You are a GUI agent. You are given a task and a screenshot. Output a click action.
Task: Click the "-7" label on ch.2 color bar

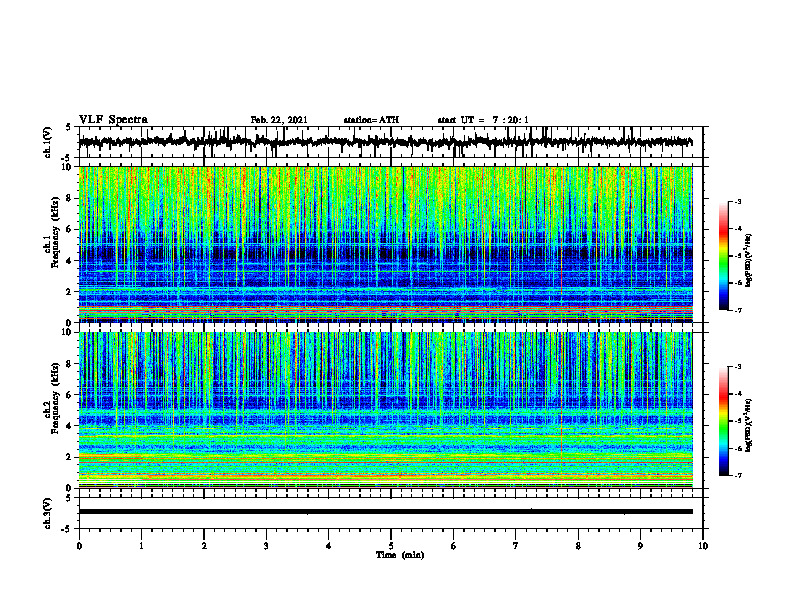[x=737, y=475]
